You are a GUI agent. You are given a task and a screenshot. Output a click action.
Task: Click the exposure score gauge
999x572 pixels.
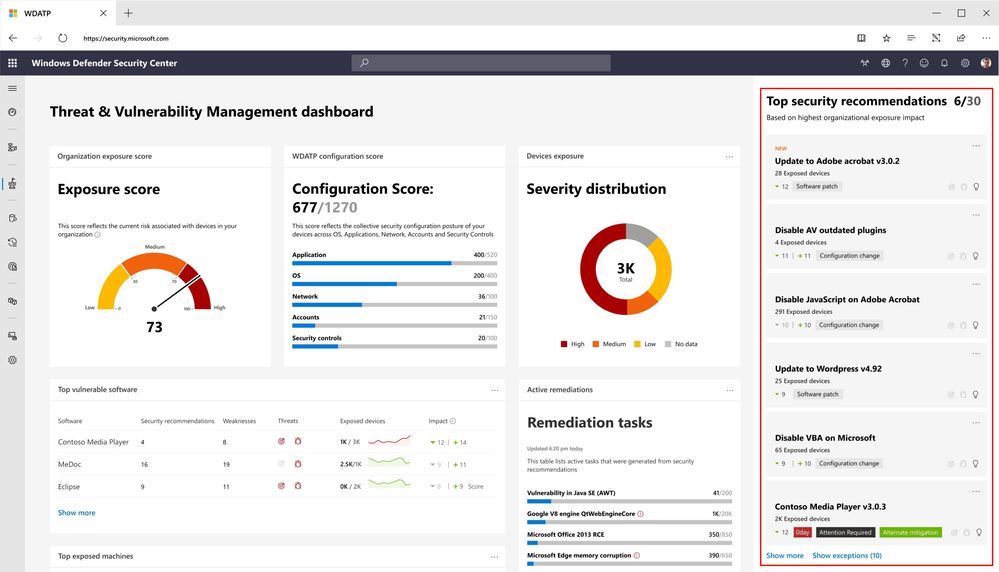pyautogui.click(x=154, y=282)
